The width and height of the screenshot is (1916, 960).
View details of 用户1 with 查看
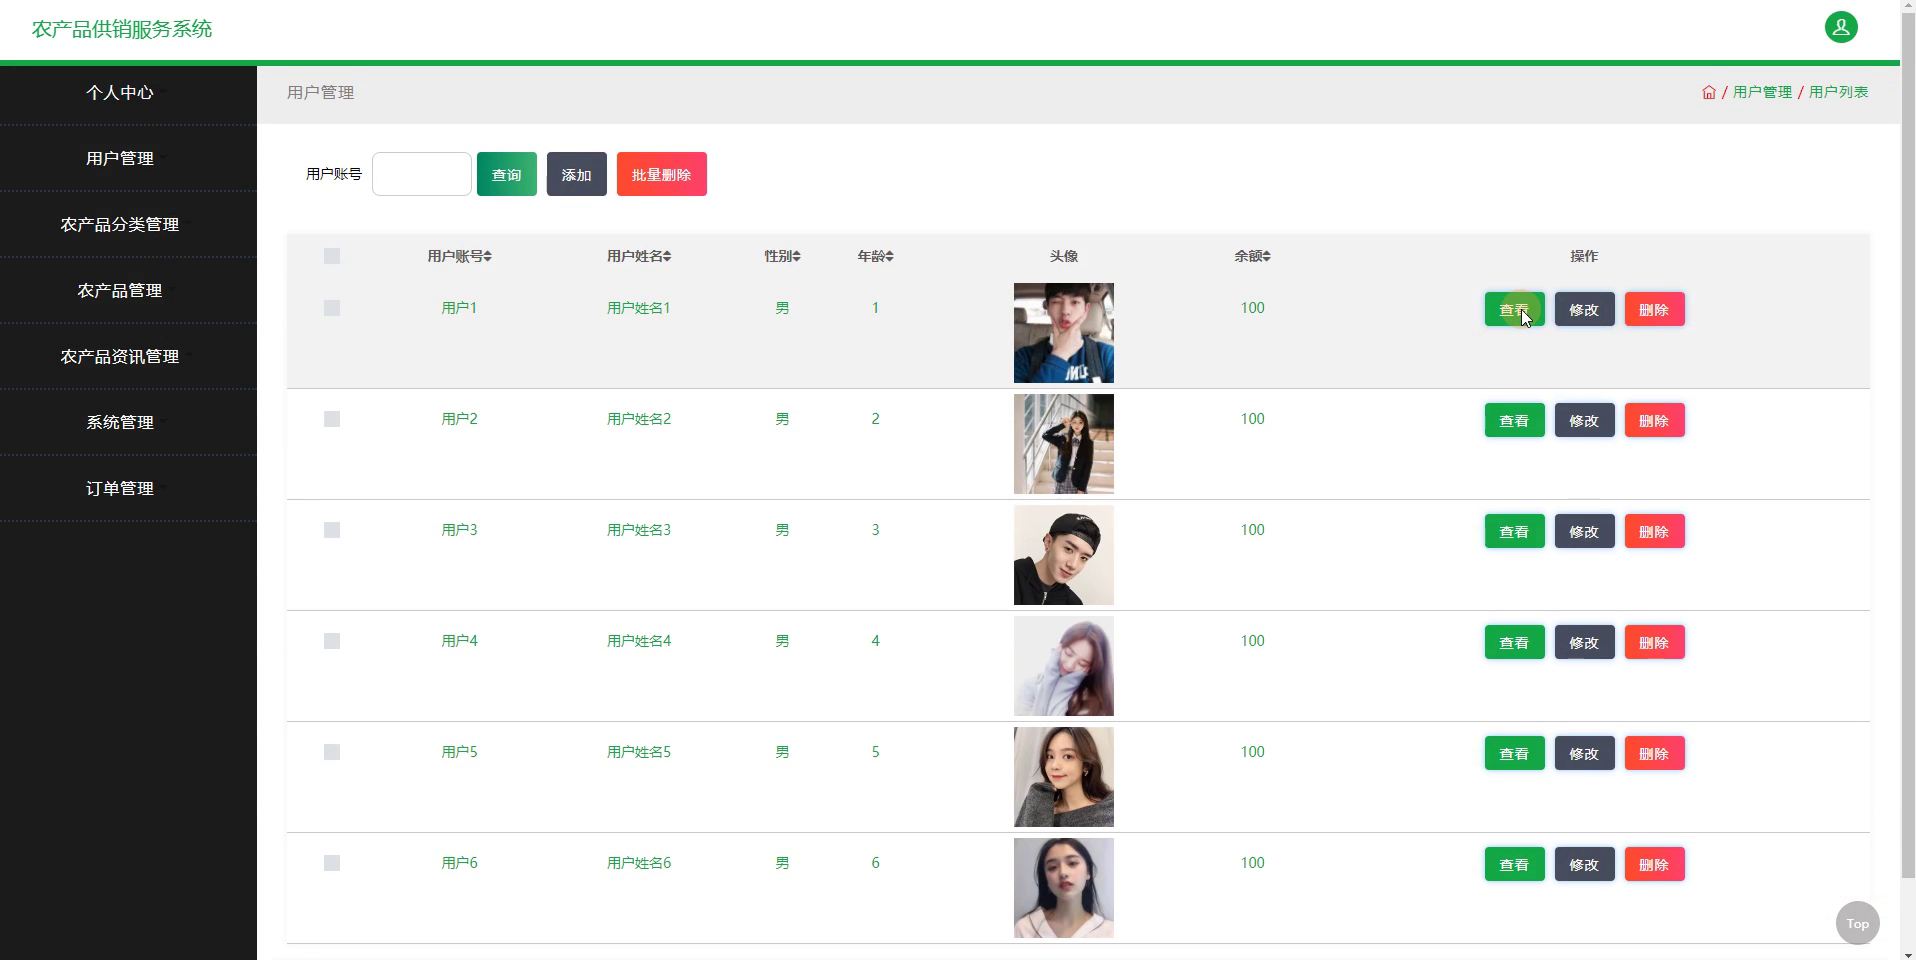[x=1514, y=309]
